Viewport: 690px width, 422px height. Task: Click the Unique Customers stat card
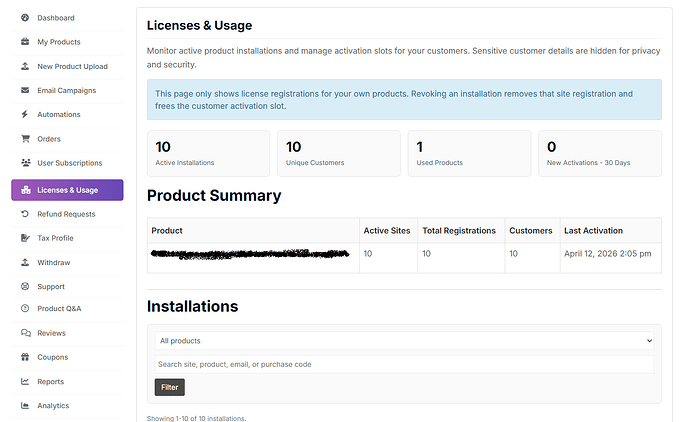pyautogui.click(x=339, y=153)
